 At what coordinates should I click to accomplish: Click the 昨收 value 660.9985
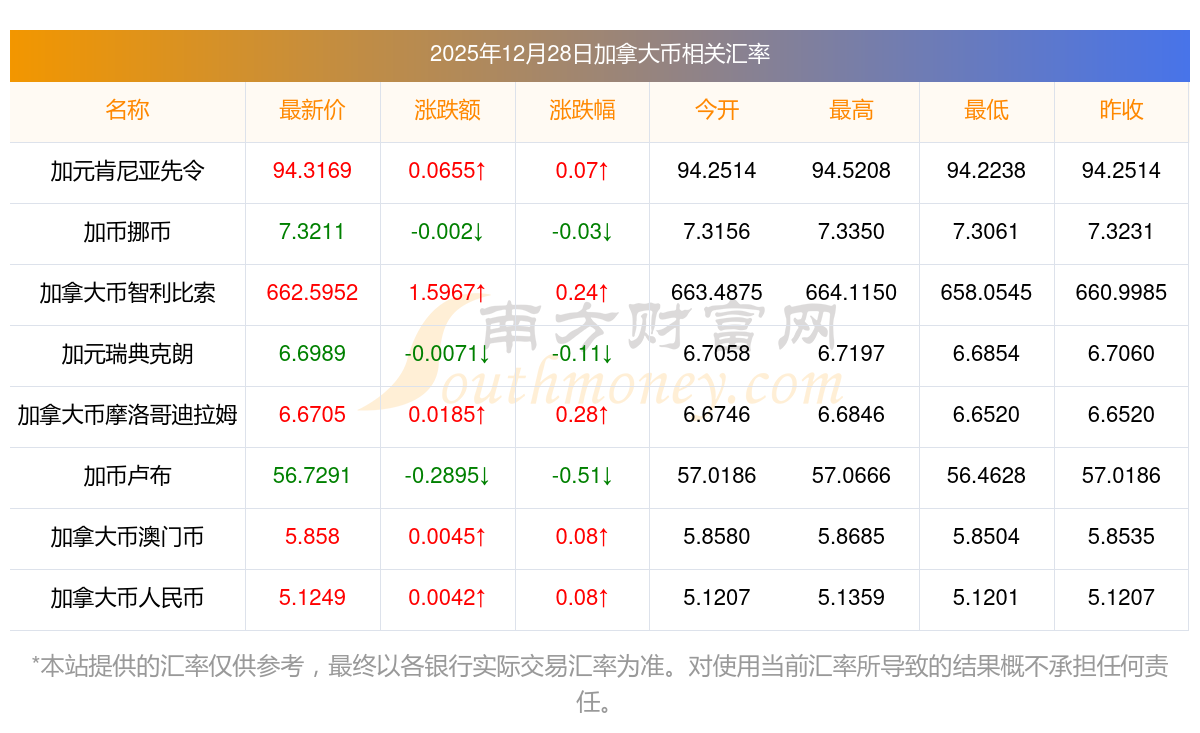(1121, 293)
